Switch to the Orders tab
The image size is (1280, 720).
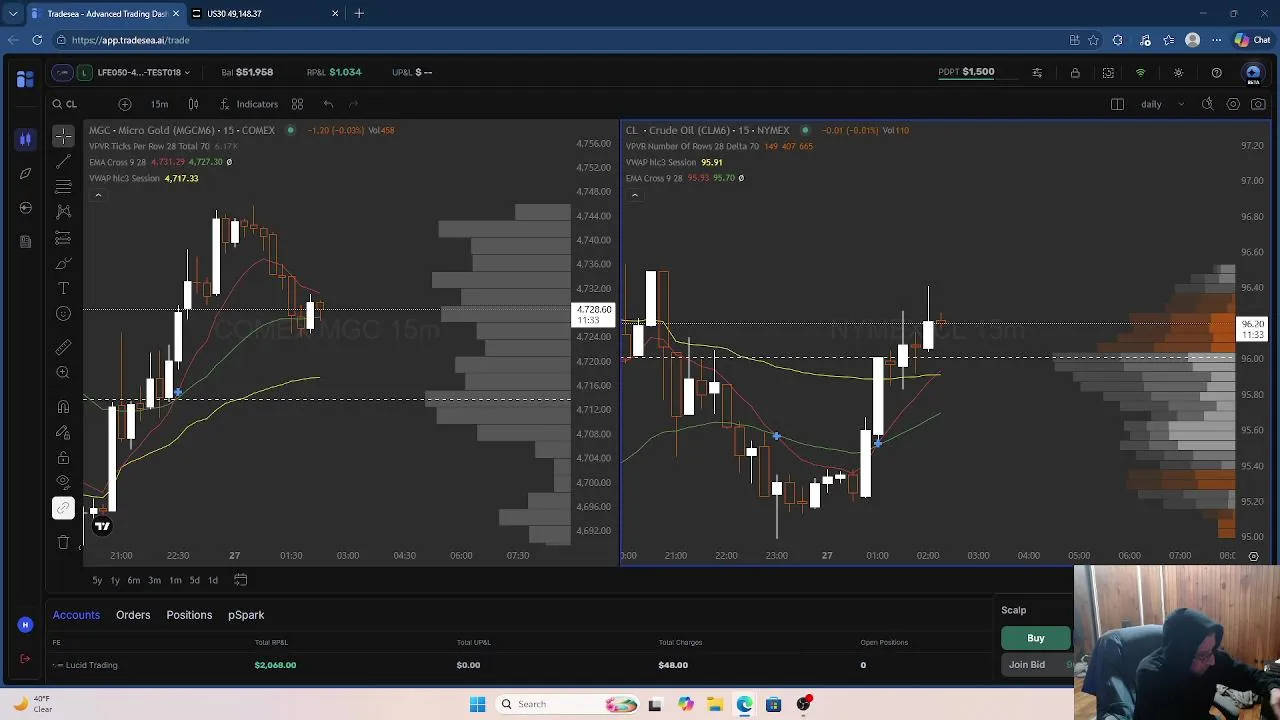(x=133, y=615)
